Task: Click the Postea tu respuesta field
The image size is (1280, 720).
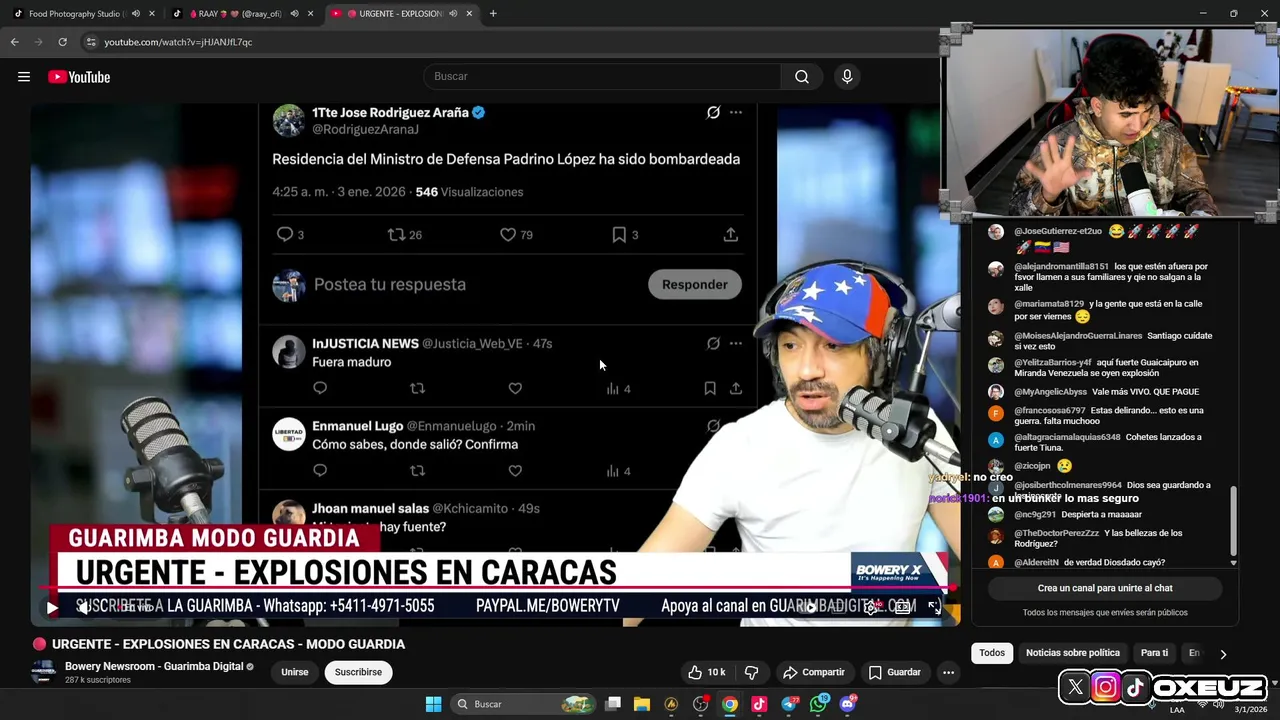Action: coord(390,285)
